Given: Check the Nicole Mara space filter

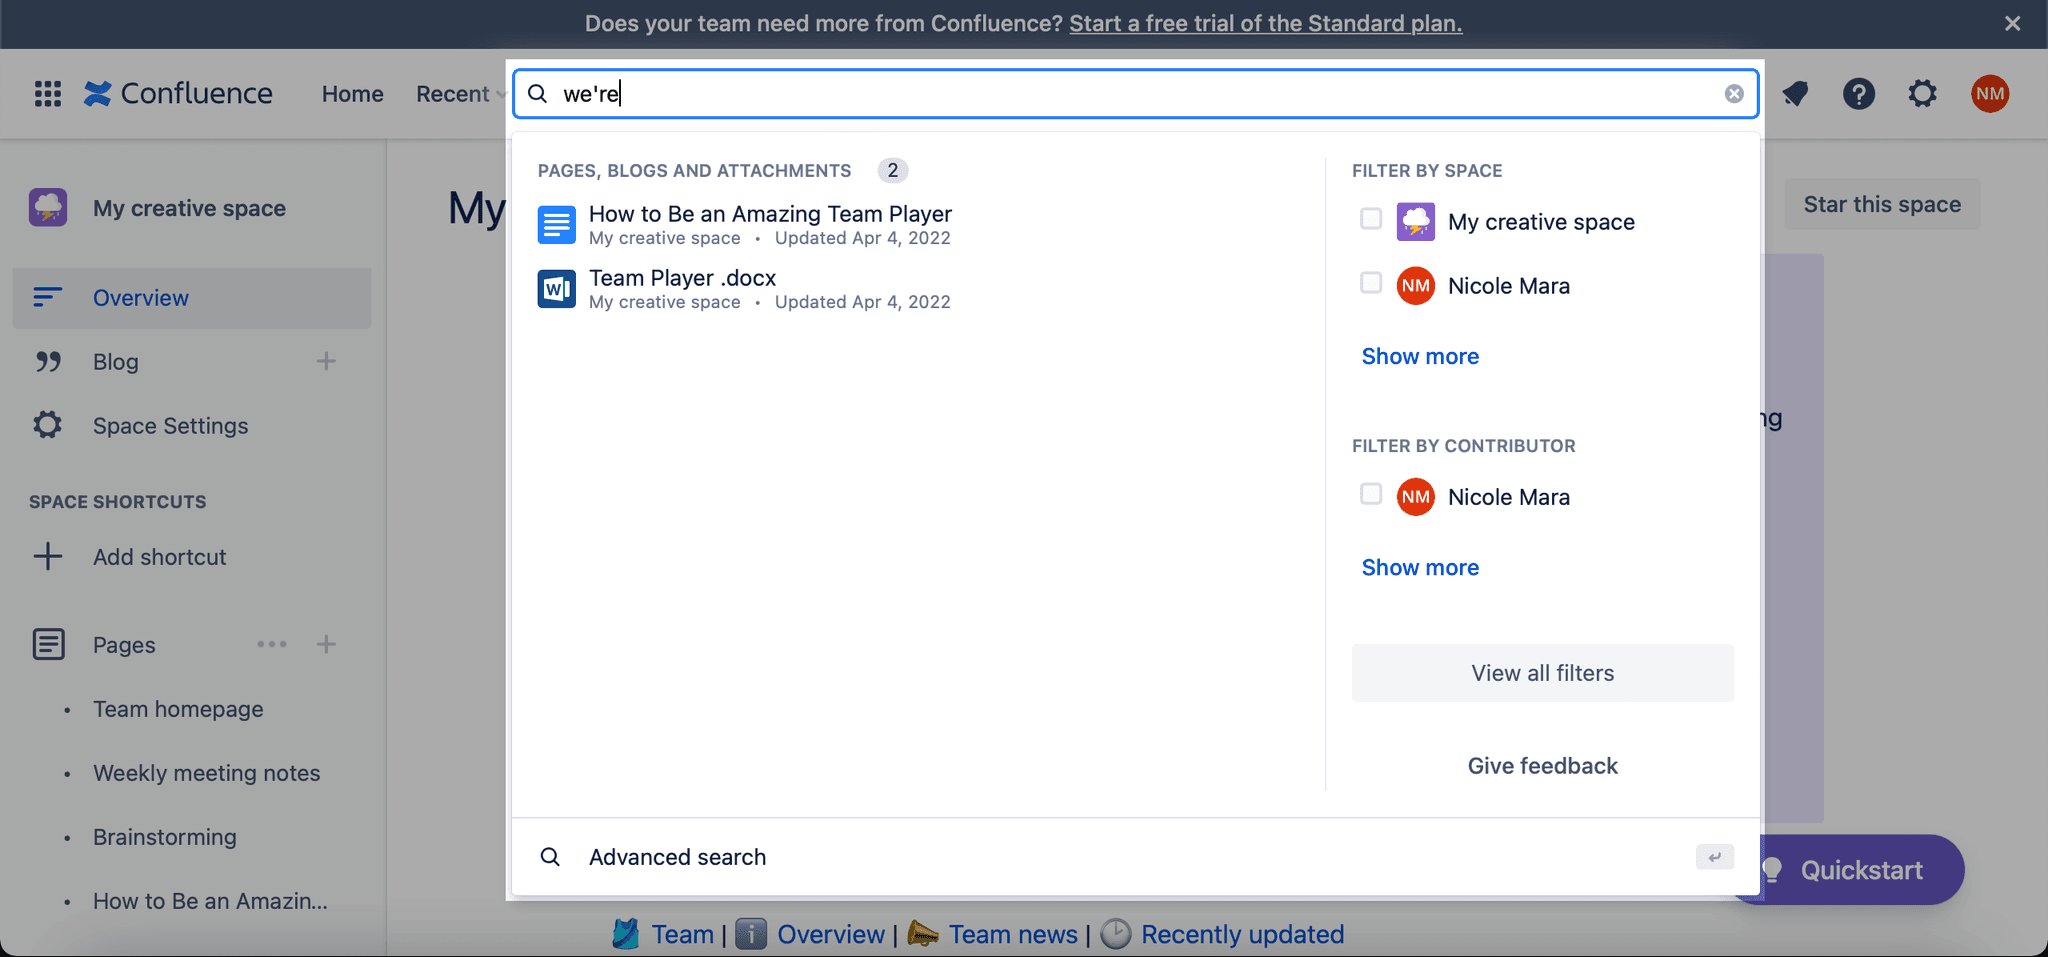Looking at the screenshot, I should (1370, 283).
